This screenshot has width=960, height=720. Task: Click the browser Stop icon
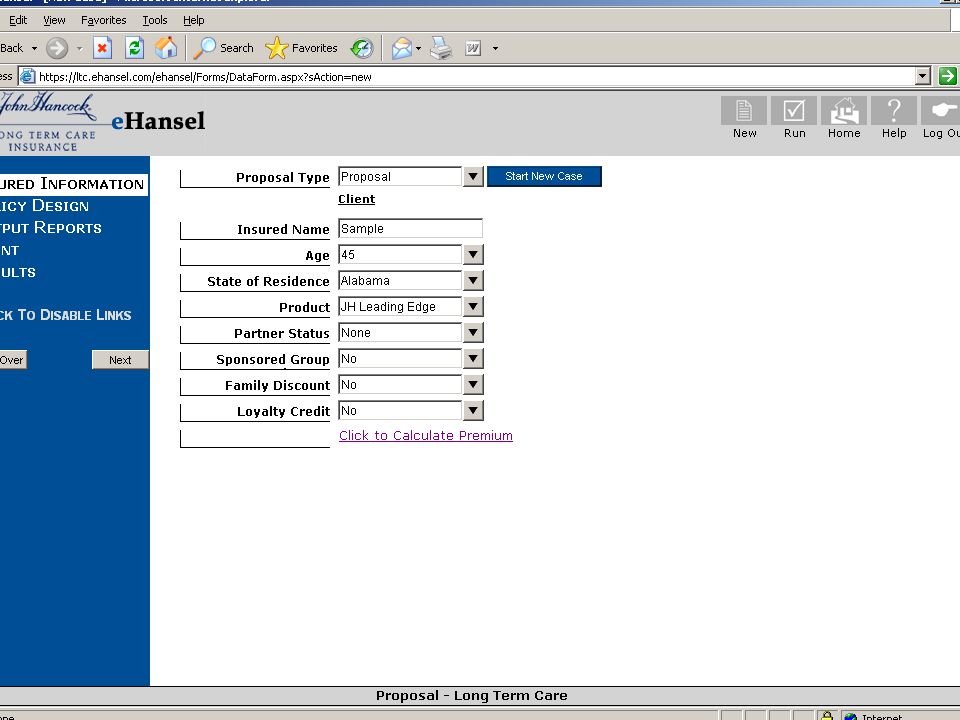click(x=102, y=48)
